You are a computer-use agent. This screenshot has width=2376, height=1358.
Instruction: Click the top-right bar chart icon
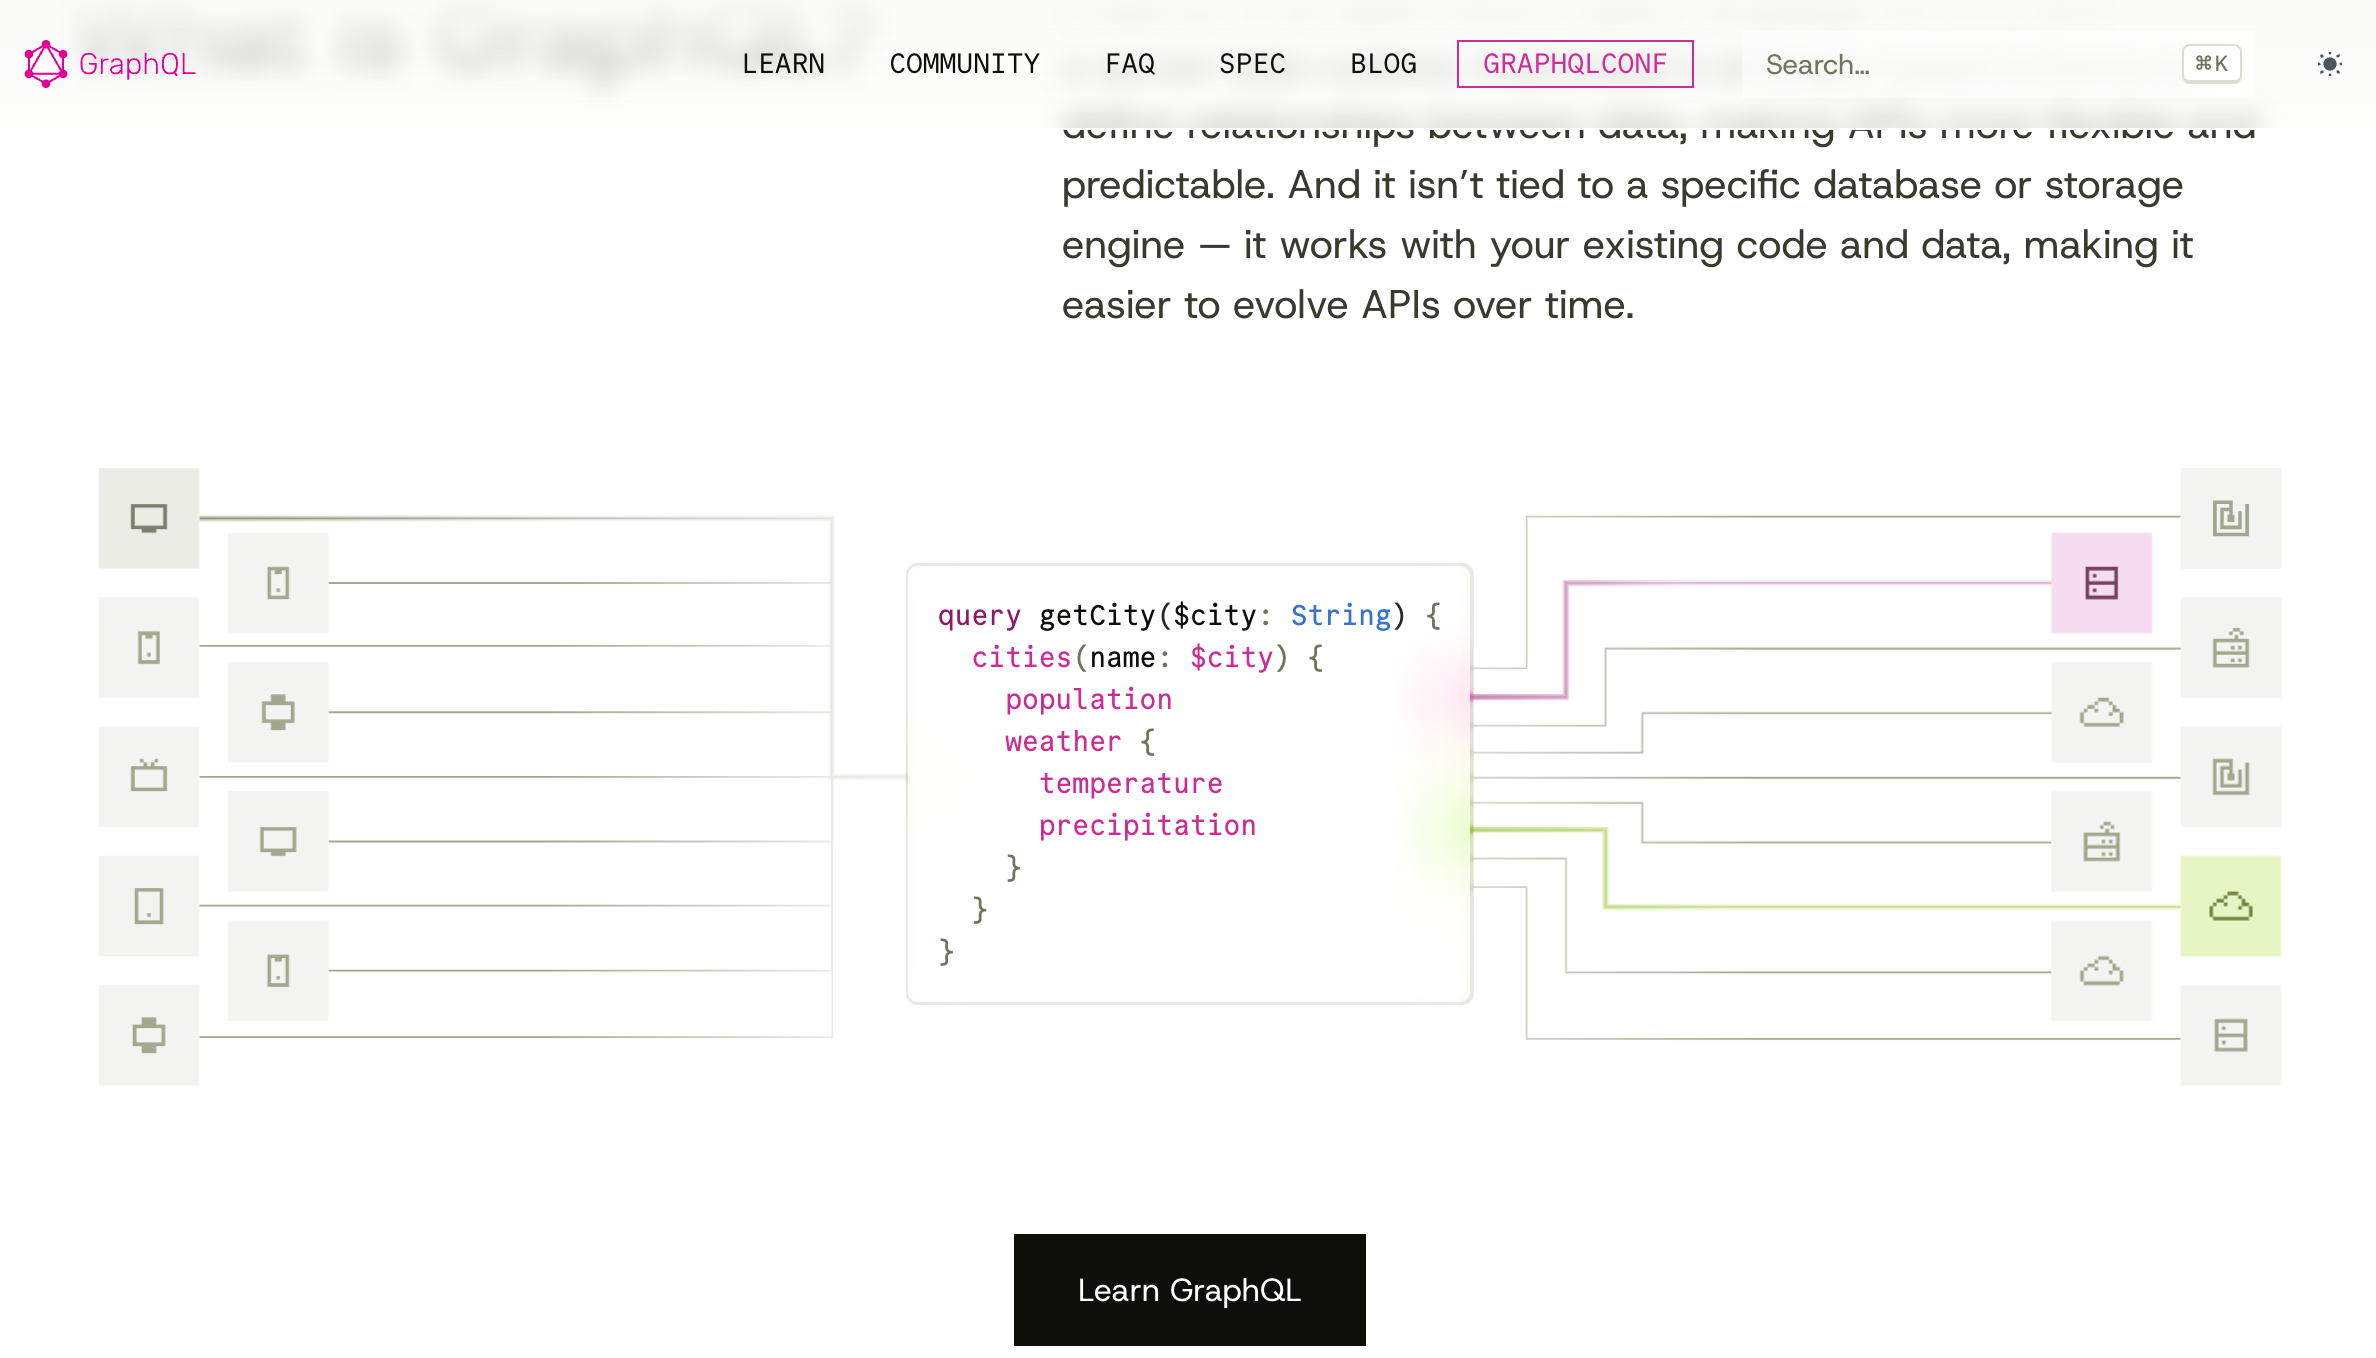tap(2230, 518)
